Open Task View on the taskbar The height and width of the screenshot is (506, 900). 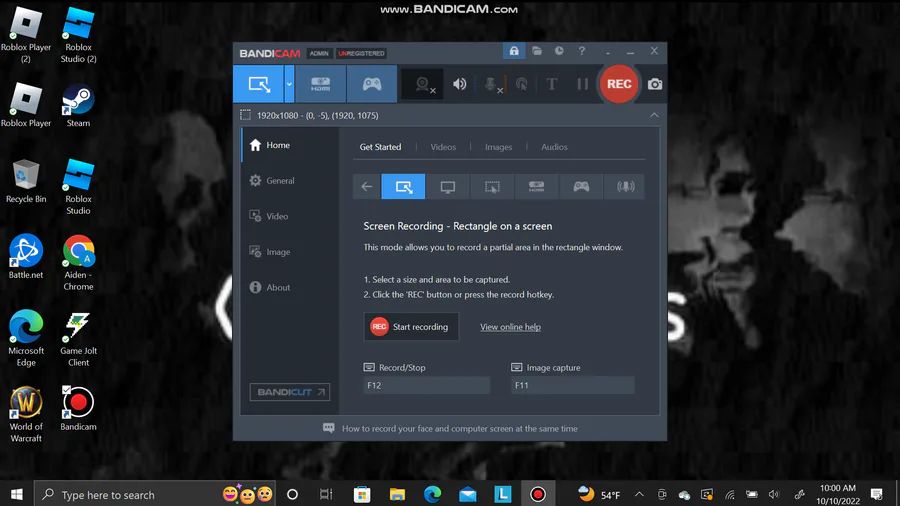(x=325, y=494)
